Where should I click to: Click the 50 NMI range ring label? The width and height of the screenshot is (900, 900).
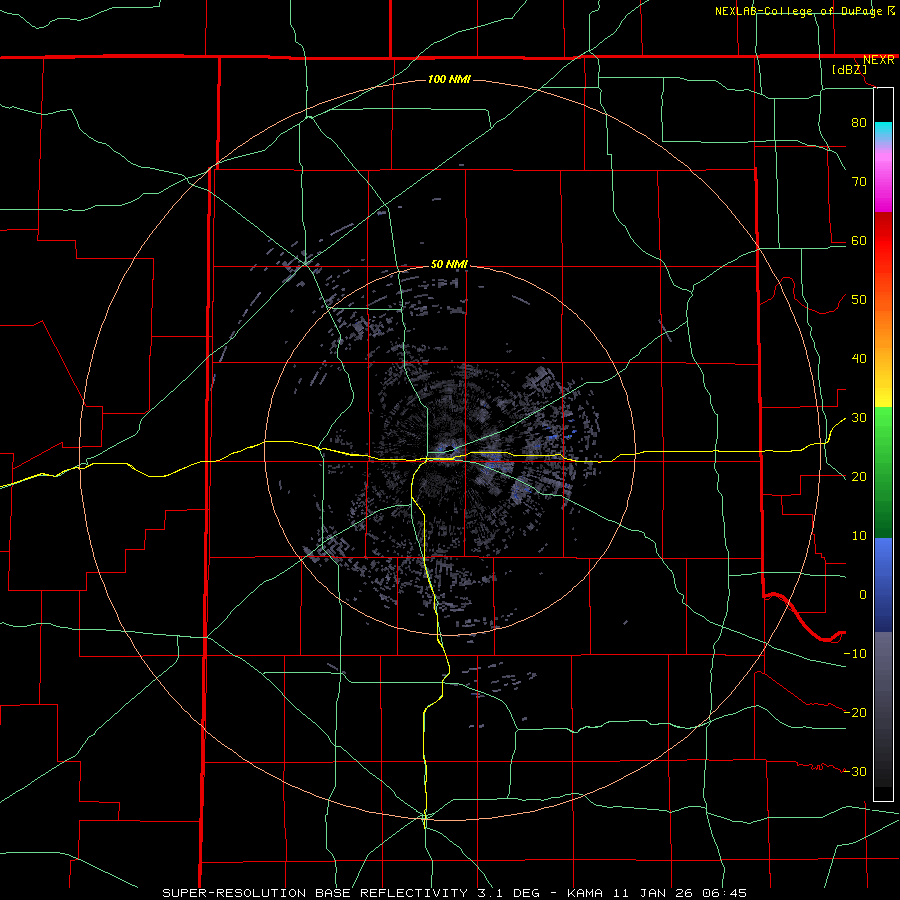point(449,264)
